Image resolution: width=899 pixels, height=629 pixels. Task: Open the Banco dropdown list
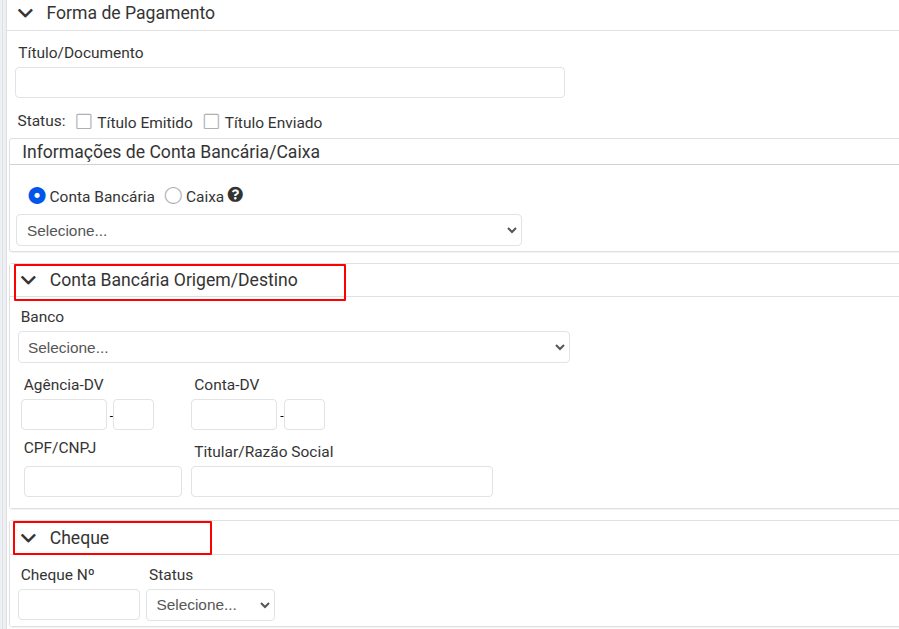(x=293, y=348)
